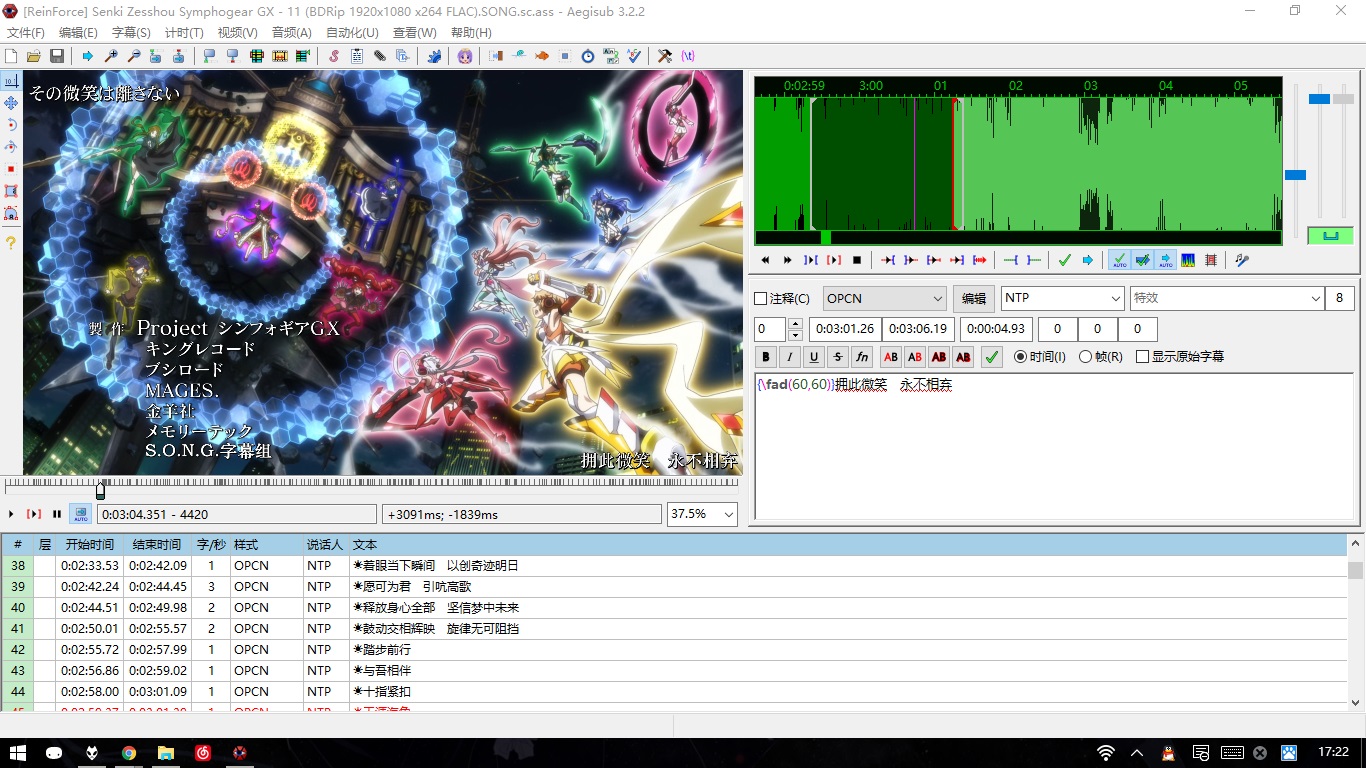Screen dimensions: 1366x768
Task: Adjust audio horizontal zoom slider
Action: [1295, 175]
